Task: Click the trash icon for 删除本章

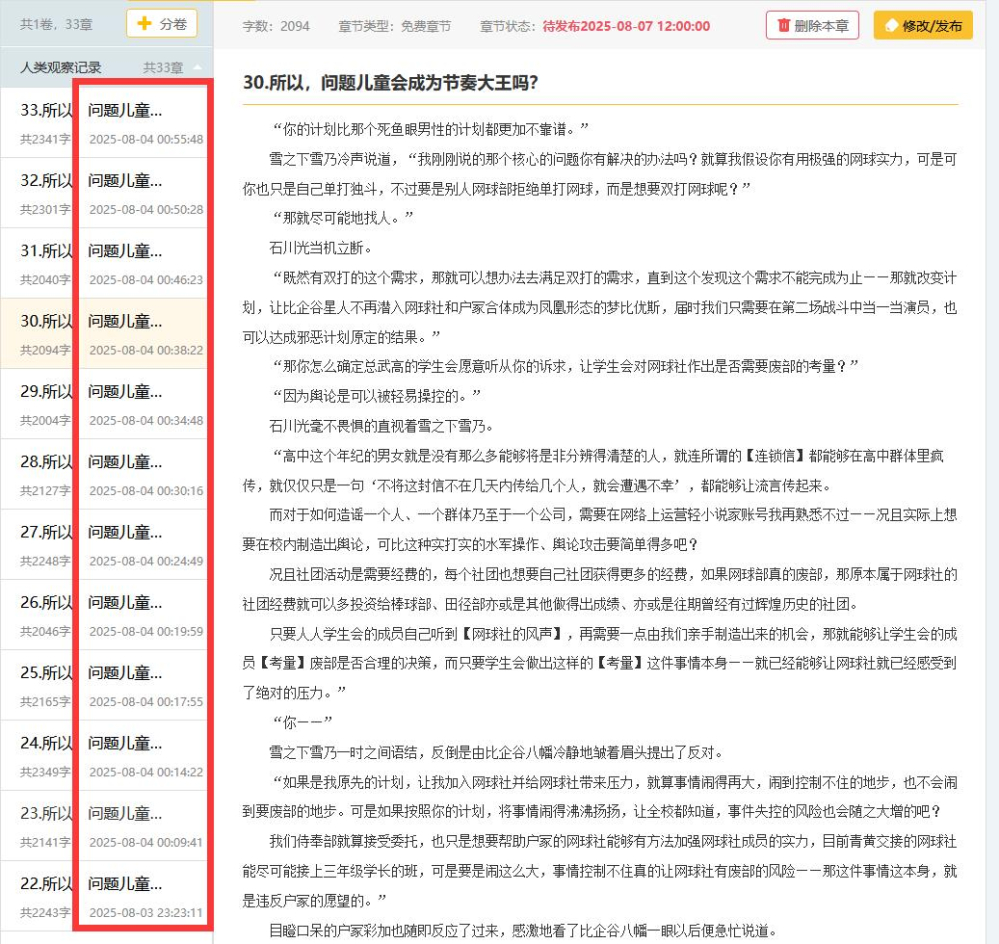Action: click(x=784, y=26)
